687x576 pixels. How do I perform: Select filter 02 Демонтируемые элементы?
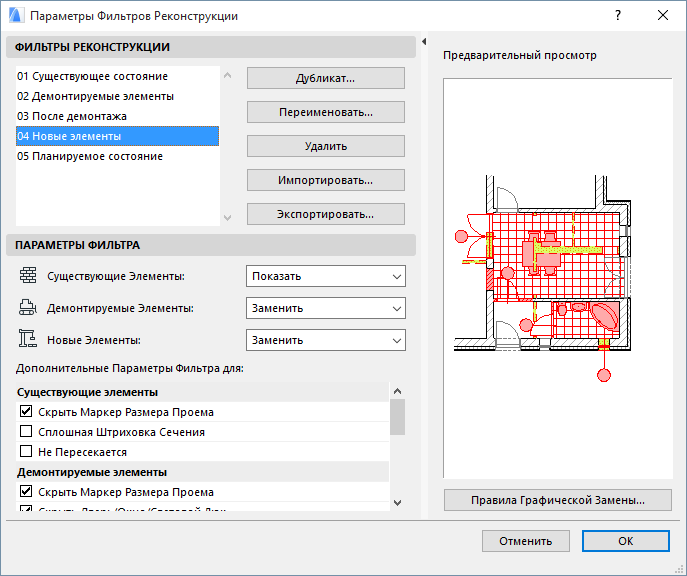click(x=117, y=96)
